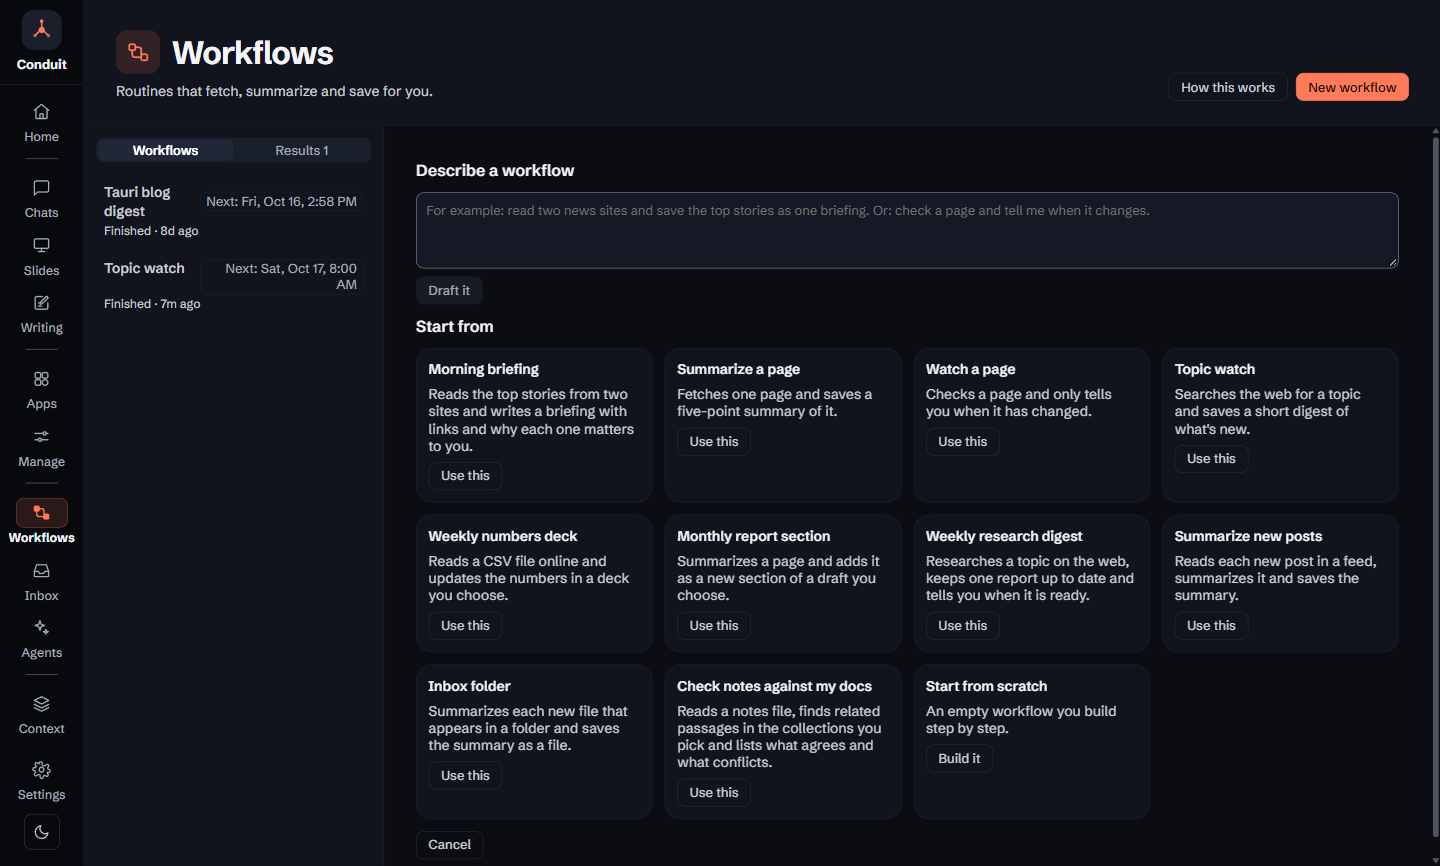Image resolution: width=1440 pixels, height=866 pixels.
Task: Click the 'Finished · 8d ago' status text
Action: pos(151,231)
